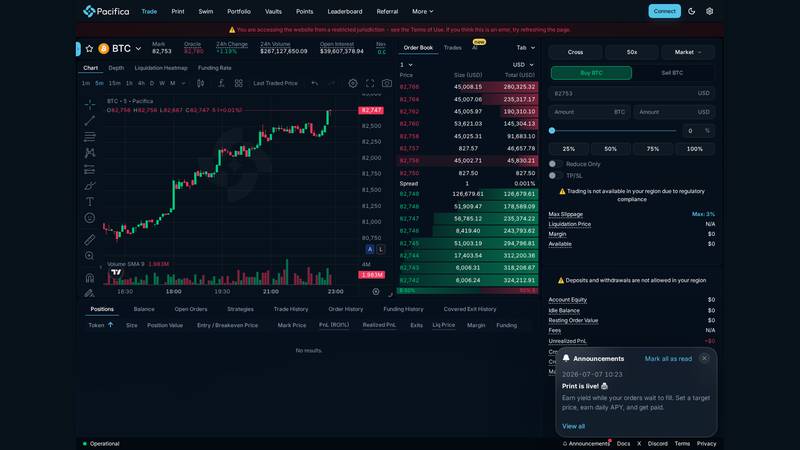The width and height of the screenshot is (800, 450).
Task: Select the text annotation tool
Action: click(90, 202)
